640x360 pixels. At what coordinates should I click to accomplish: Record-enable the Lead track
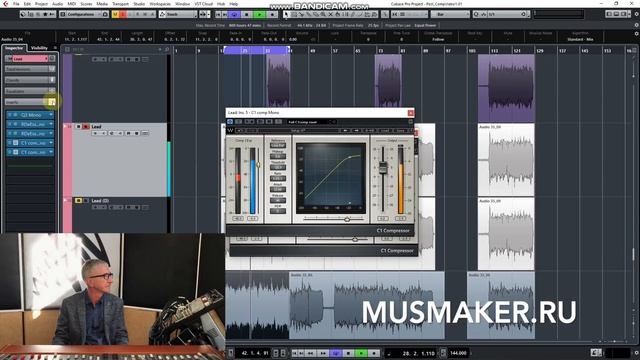(x=95, y=133)
